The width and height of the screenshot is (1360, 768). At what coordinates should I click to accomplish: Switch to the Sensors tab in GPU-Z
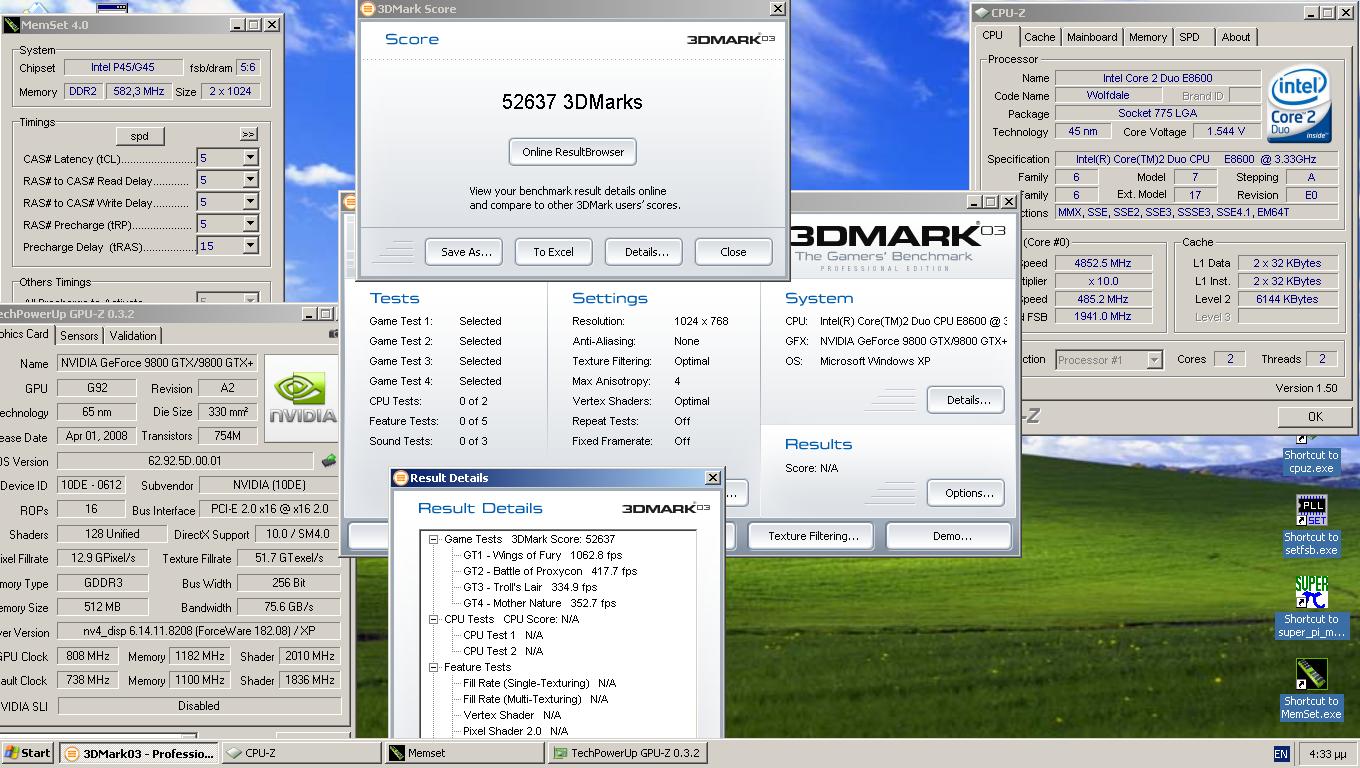point(79,336)
